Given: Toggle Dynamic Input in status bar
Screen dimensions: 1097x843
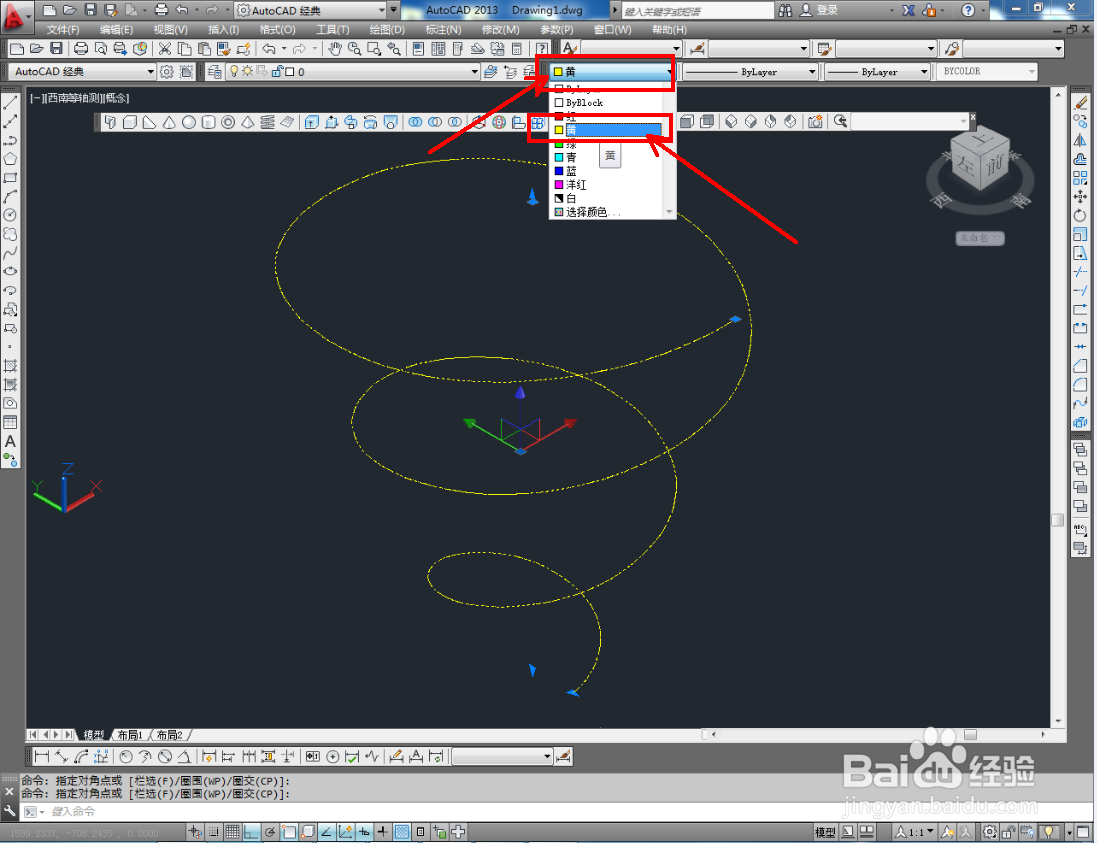Looking at the screenshot, I should pyautogui.click(x=365, y=832).
